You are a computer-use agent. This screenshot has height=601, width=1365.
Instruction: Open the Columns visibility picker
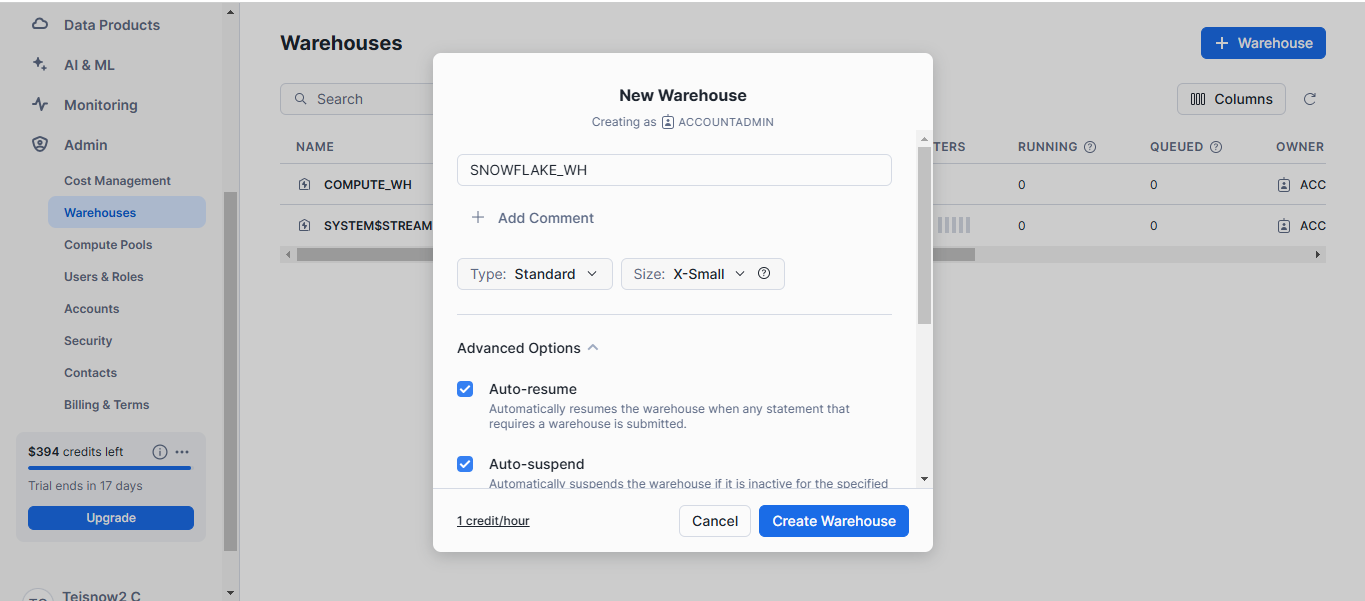[x=1231, y=98]
